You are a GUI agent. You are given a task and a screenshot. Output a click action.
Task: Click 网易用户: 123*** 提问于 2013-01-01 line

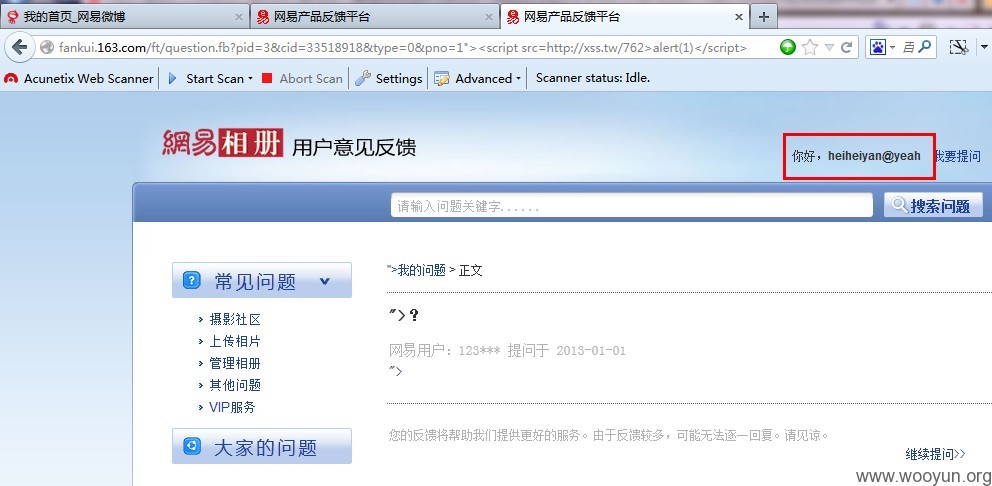(x=507, y=351)
